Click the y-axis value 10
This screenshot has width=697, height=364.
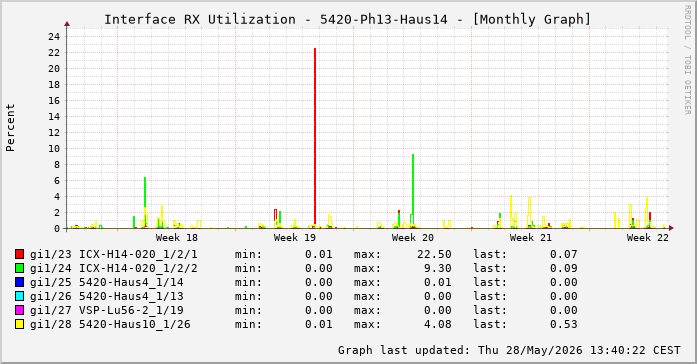[x=54, y=148]
